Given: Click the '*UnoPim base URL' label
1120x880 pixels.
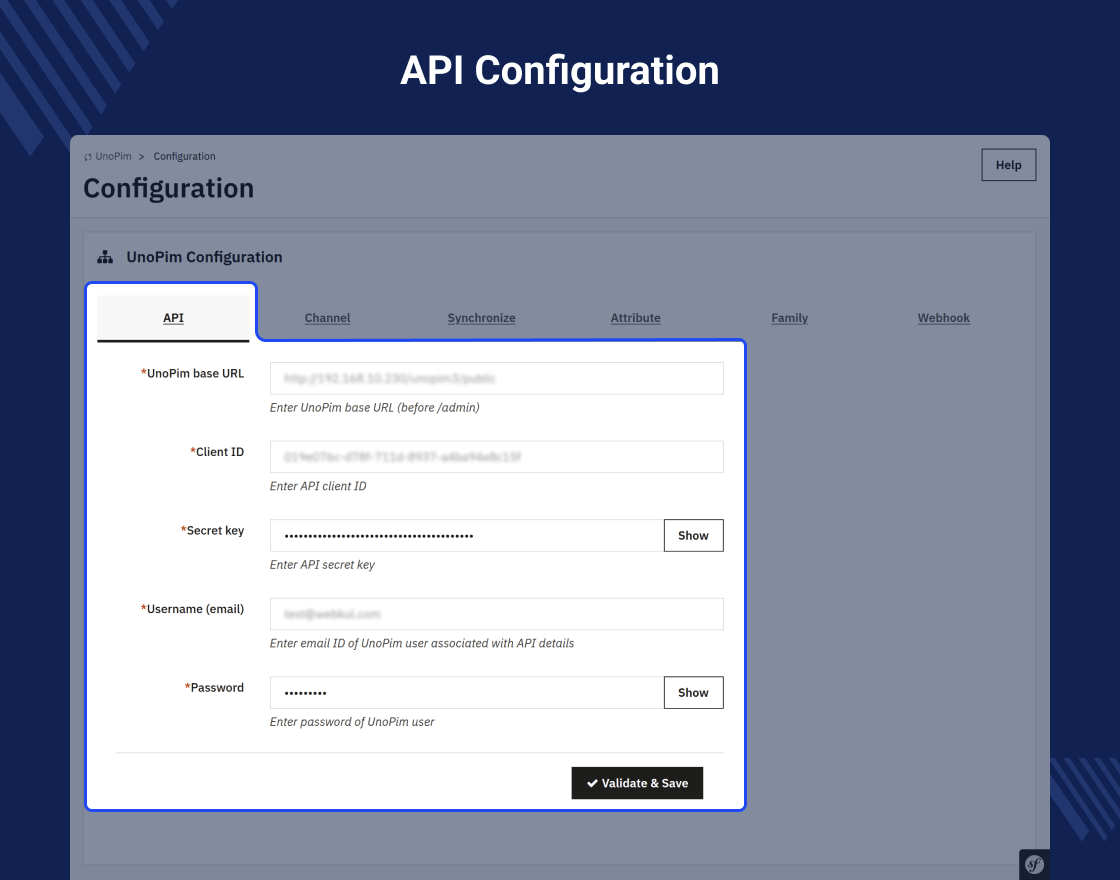Looking at the screenshot, I should pos(192,374).
